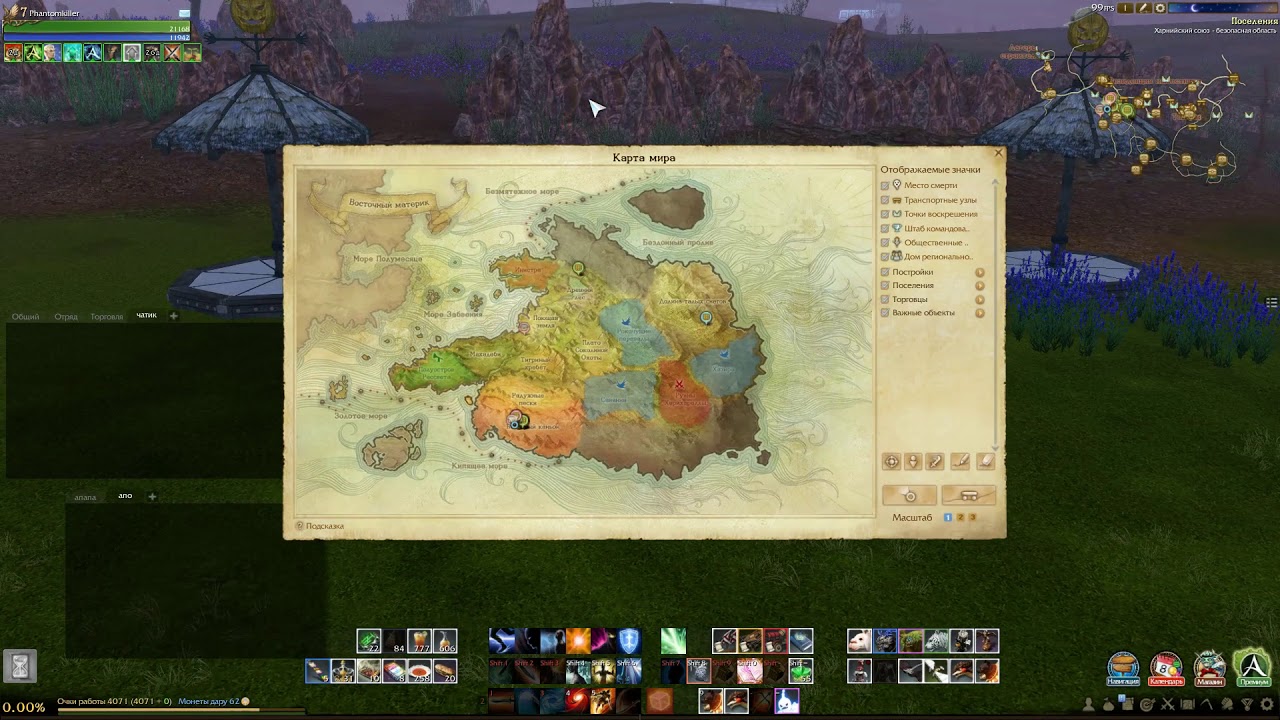This screenshot has width=1280, height=720.
Task: Toggle the Поселения checkbox
Action: (885, 285)
